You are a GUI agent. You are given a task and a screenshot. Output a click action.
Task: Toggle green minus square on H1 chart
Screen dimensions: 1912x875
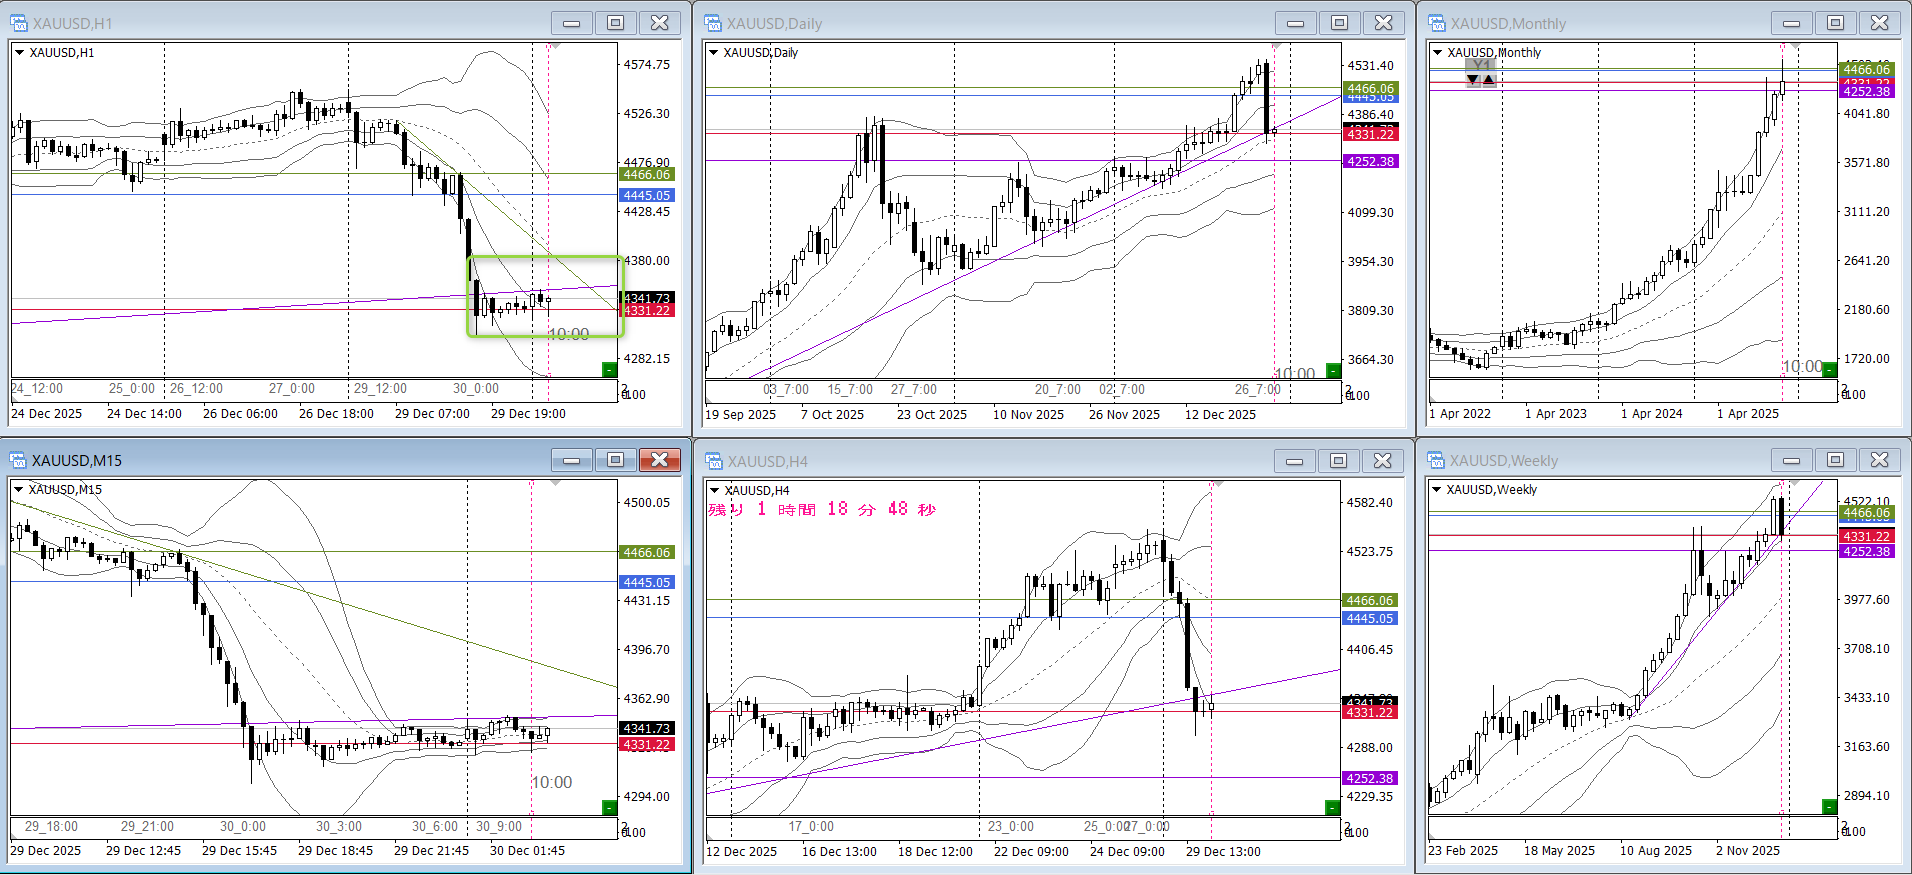point(609,370)
